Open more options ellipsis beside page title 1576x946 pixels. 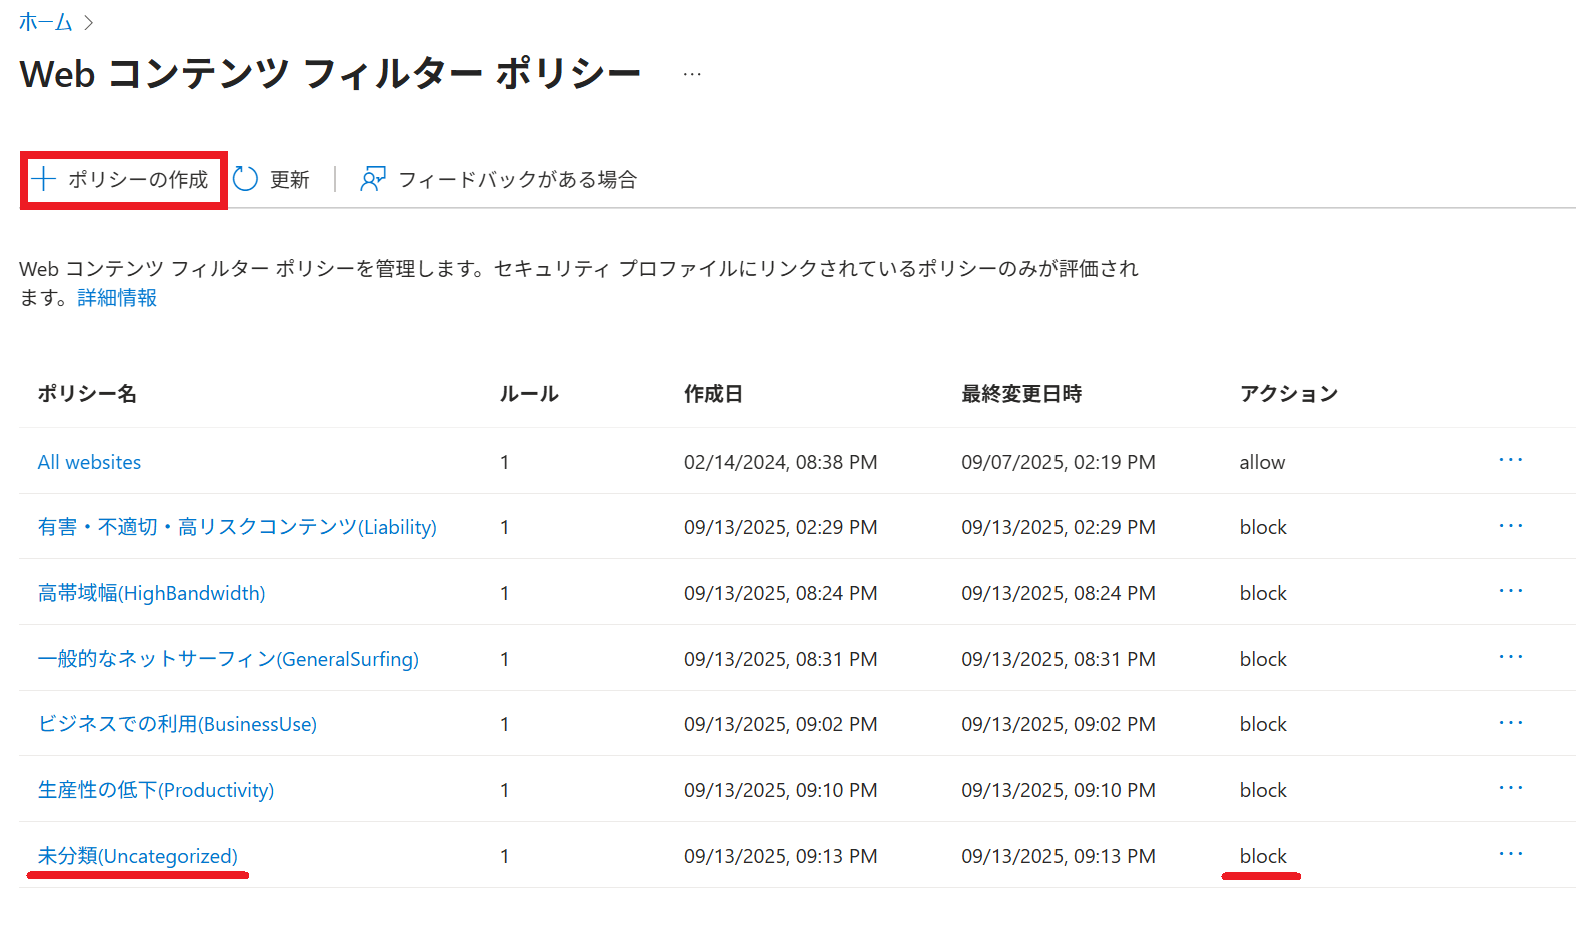pos(692,74)
